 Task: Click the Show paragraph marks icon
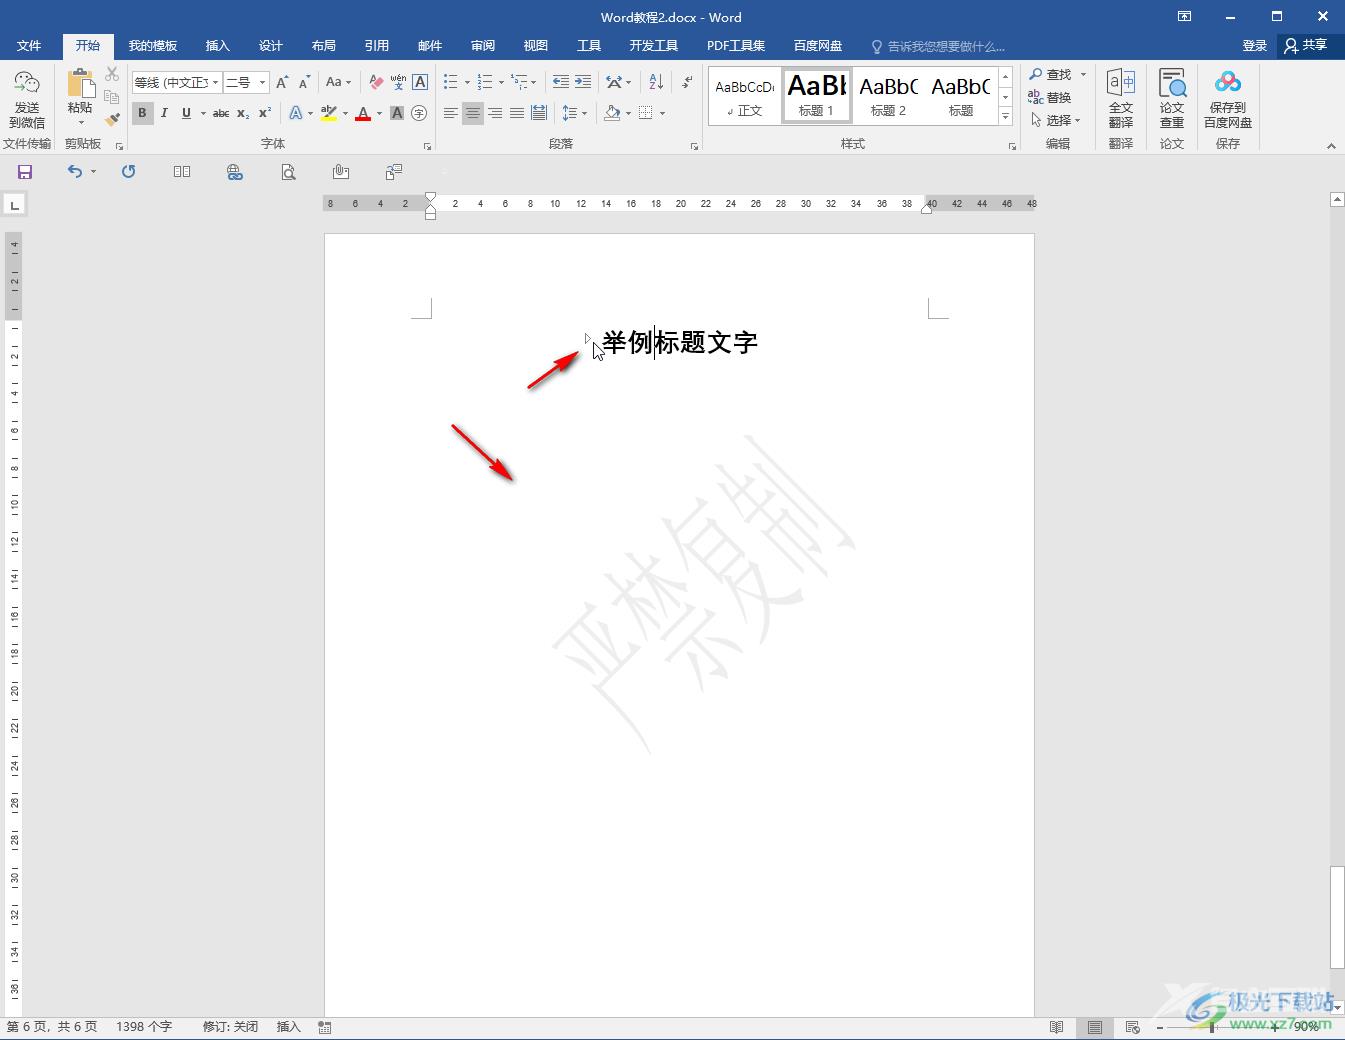point(687,82)
